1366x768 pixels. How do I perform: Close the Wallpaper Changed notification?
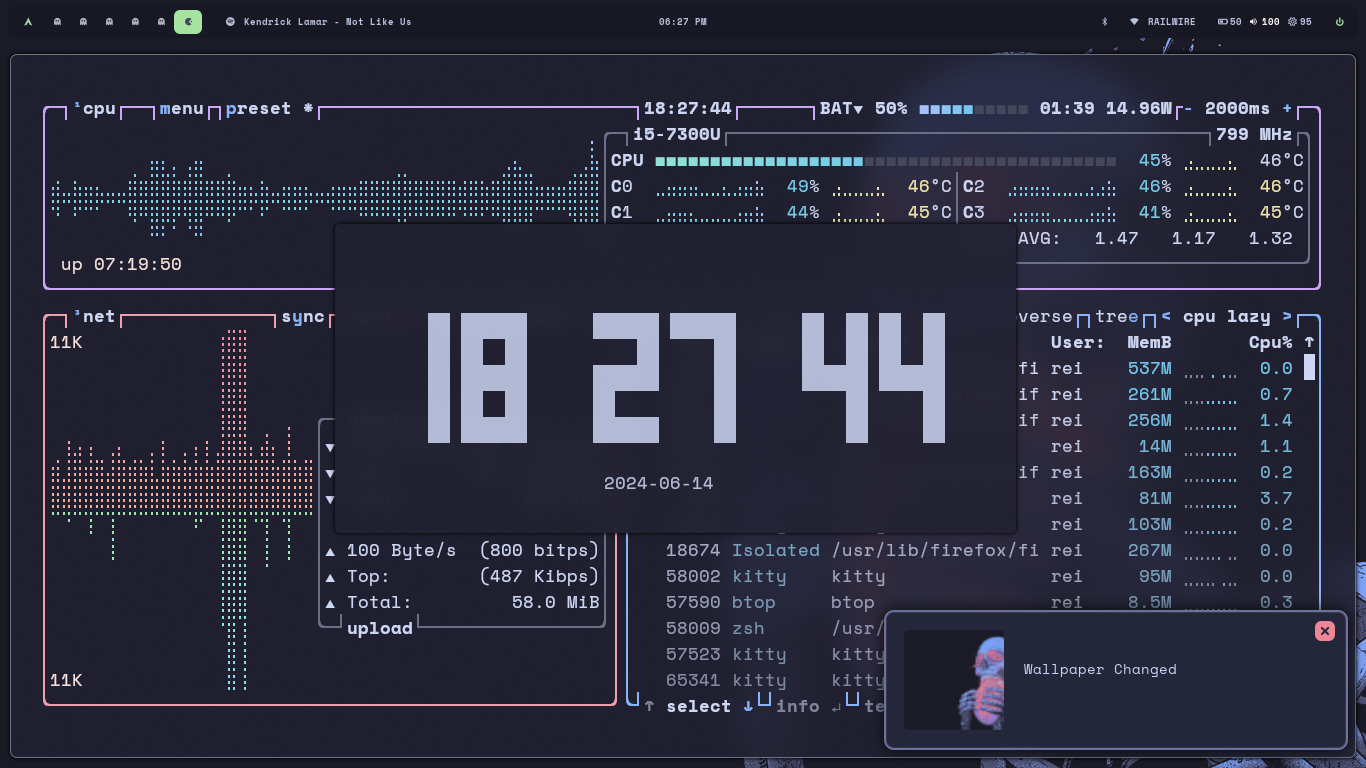tap(1325, 631)
